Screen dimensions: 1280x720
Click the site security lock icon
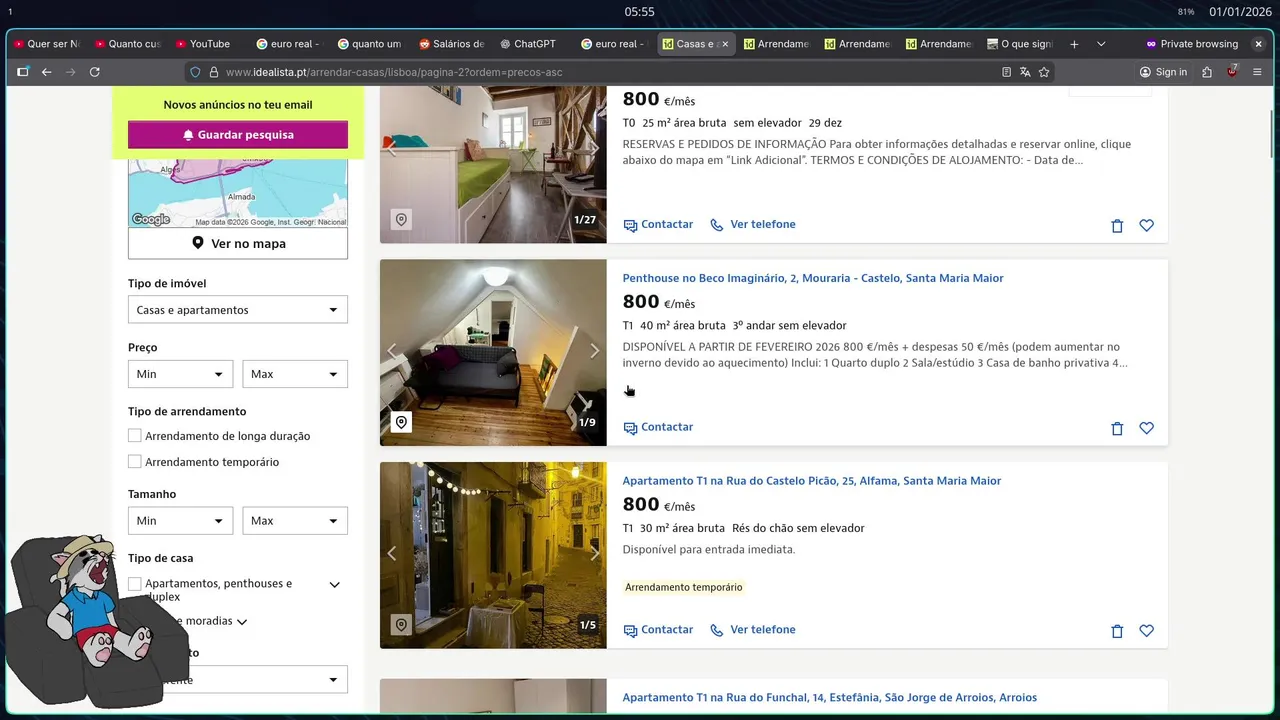(212, 72)
